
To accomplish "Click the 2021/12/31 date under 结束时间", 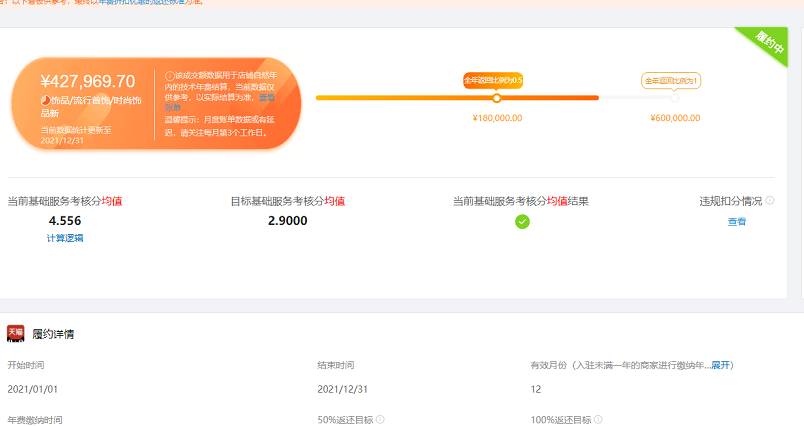I will (343, 389).
